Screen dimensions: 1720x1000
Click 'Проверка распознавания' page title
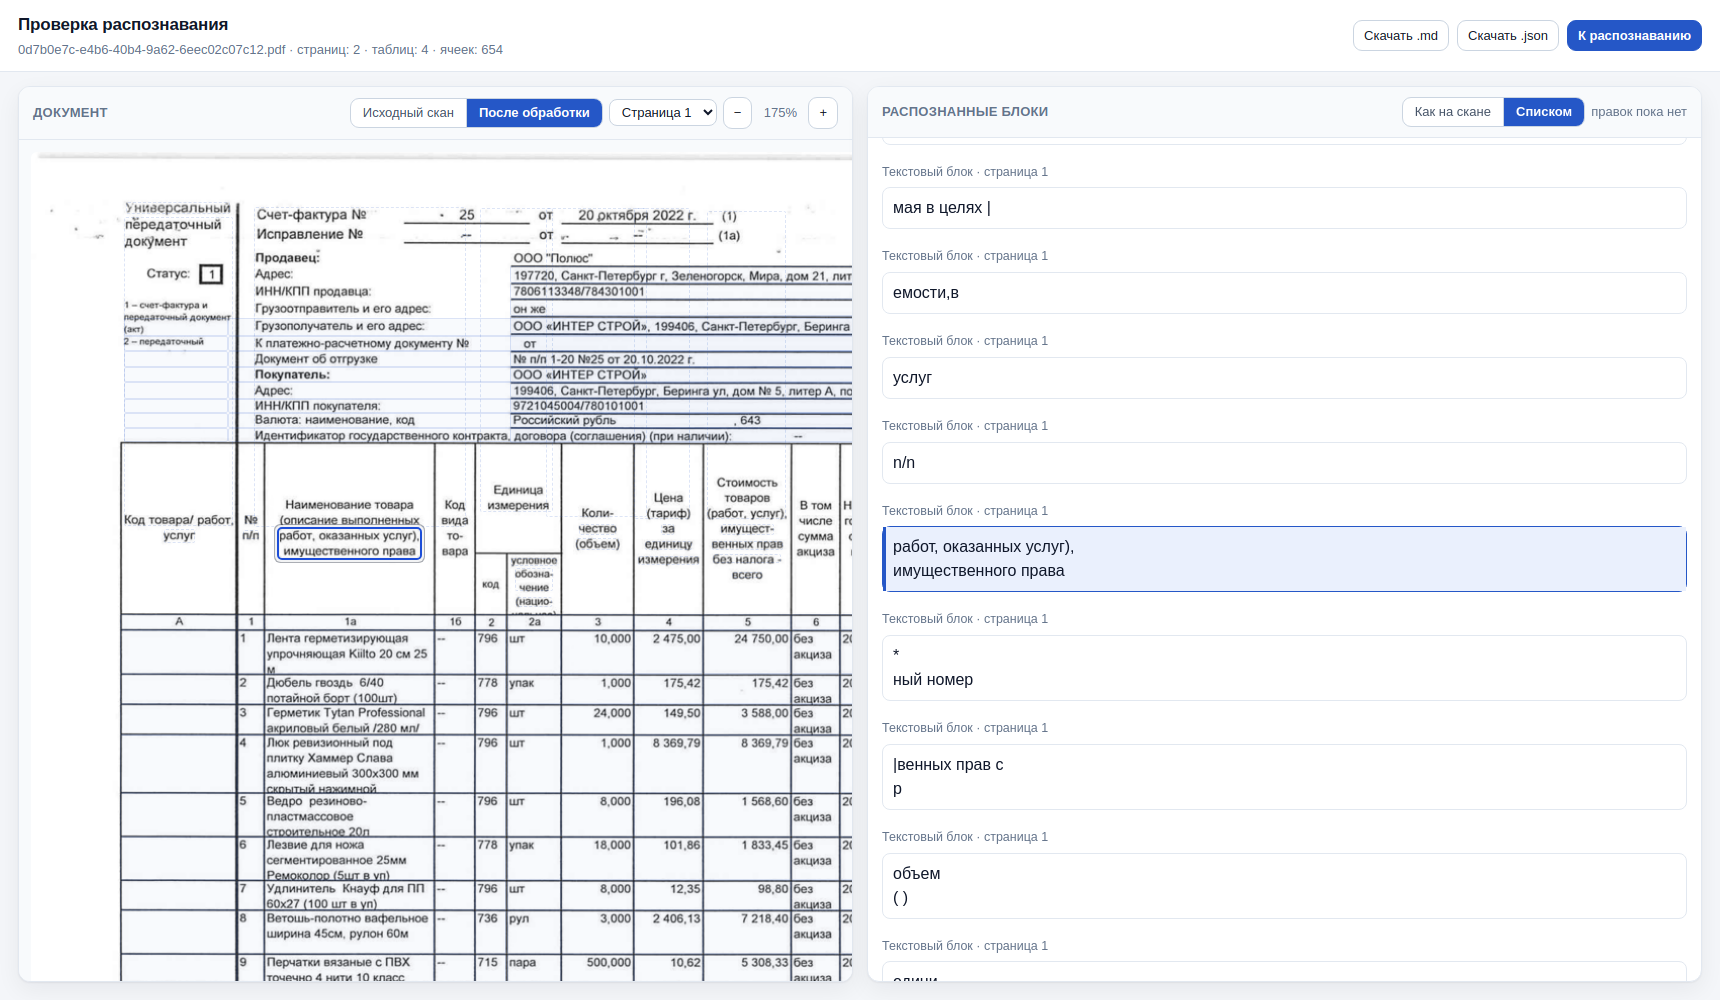click(x=123, y=24)
